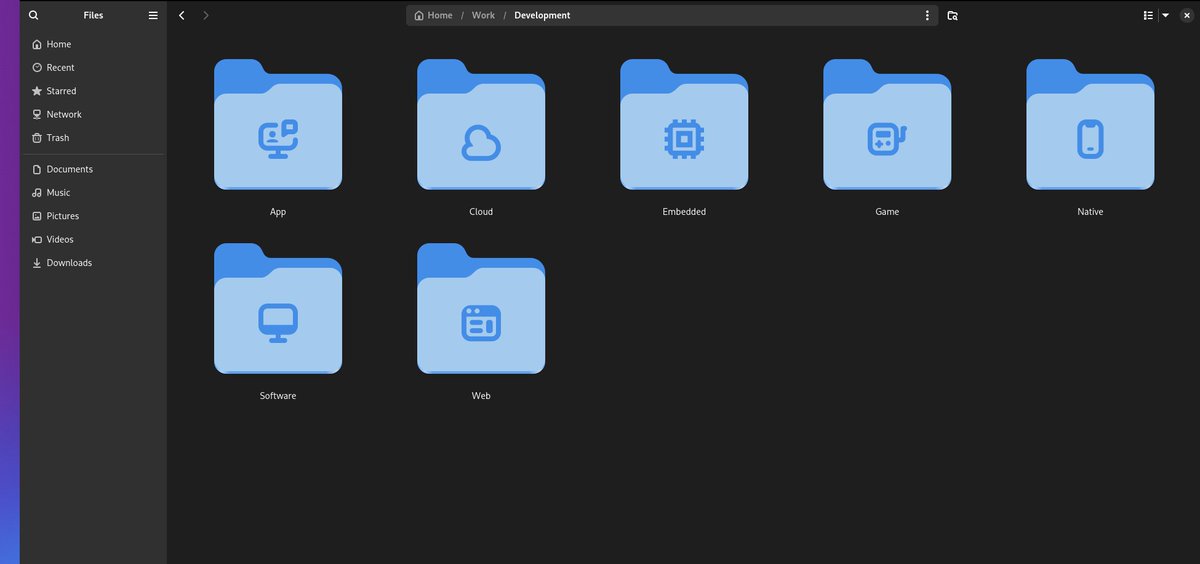1200x564 pixels.
Task: Click the Native folder name label
Action: click(1090, 212)
